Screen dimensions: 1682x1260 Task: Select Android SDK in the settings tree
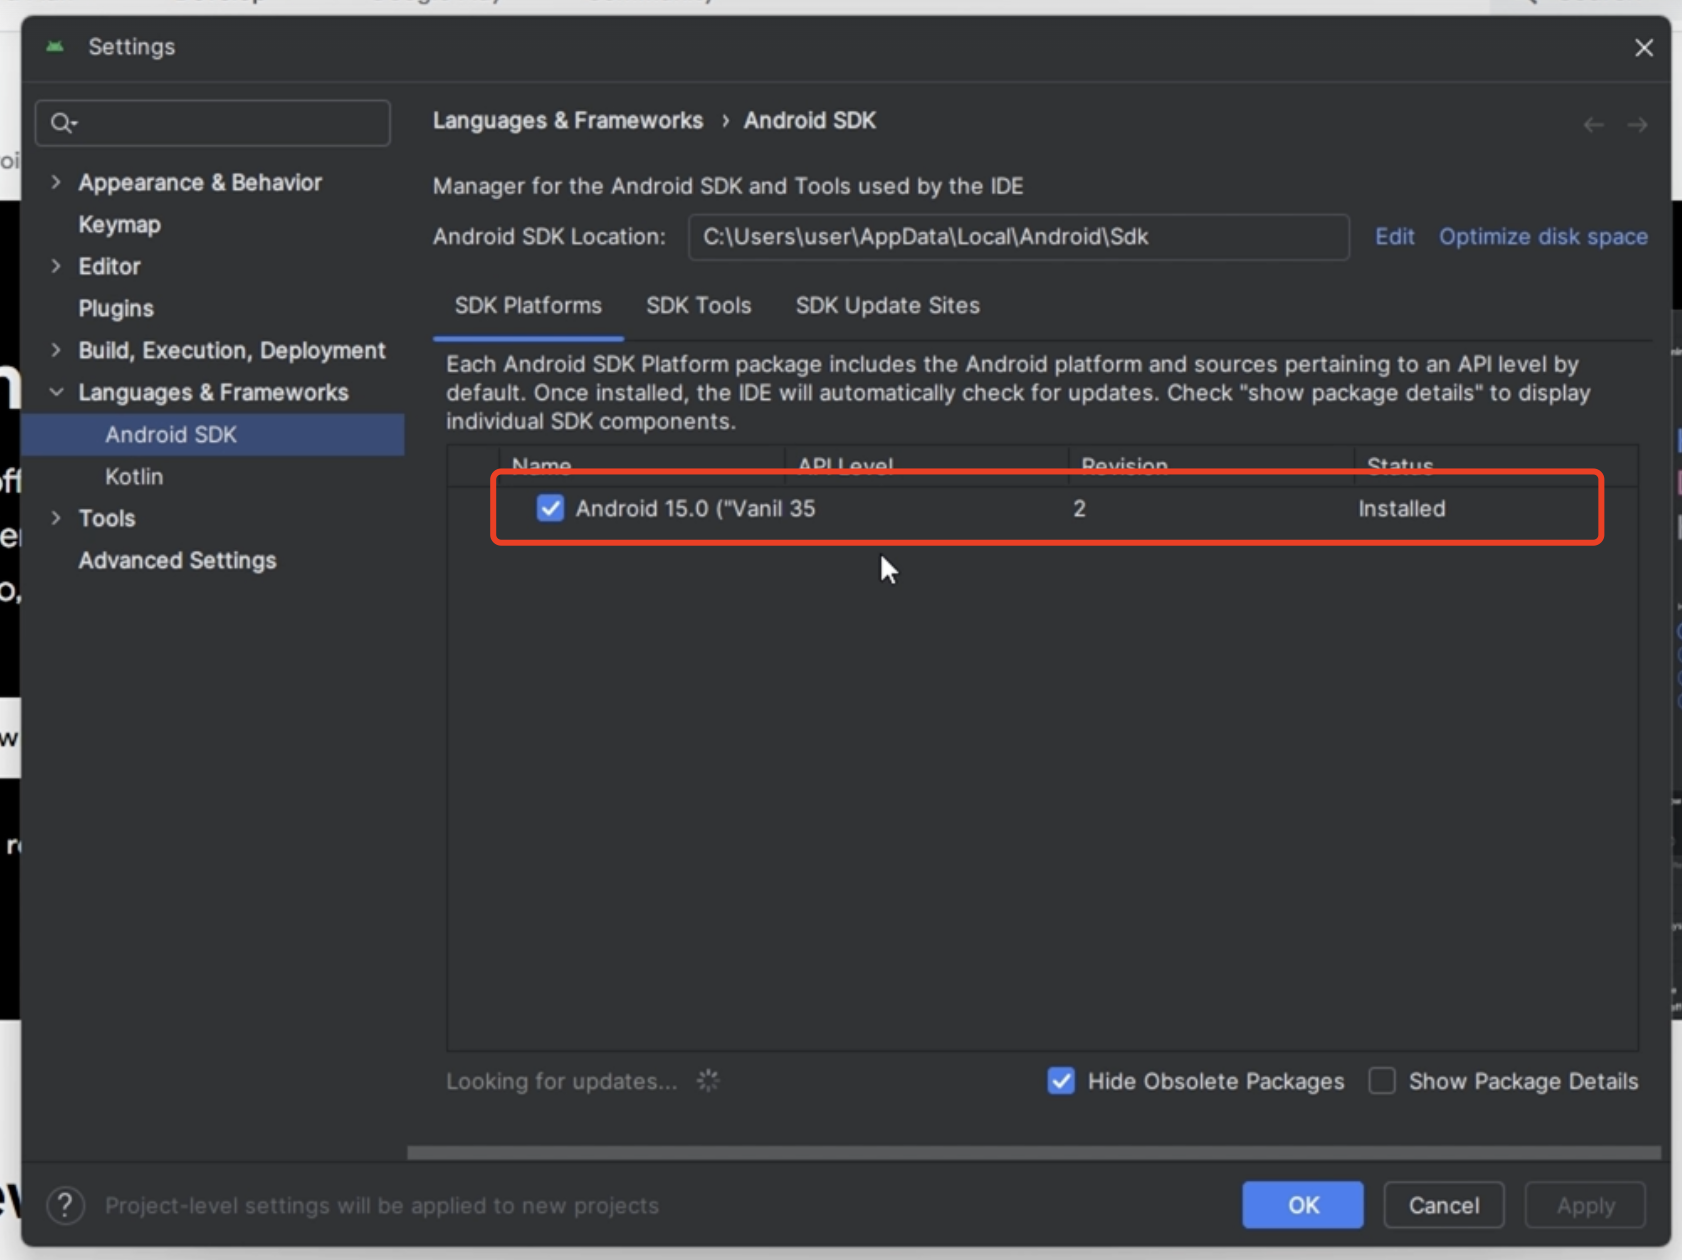point(213,434)
